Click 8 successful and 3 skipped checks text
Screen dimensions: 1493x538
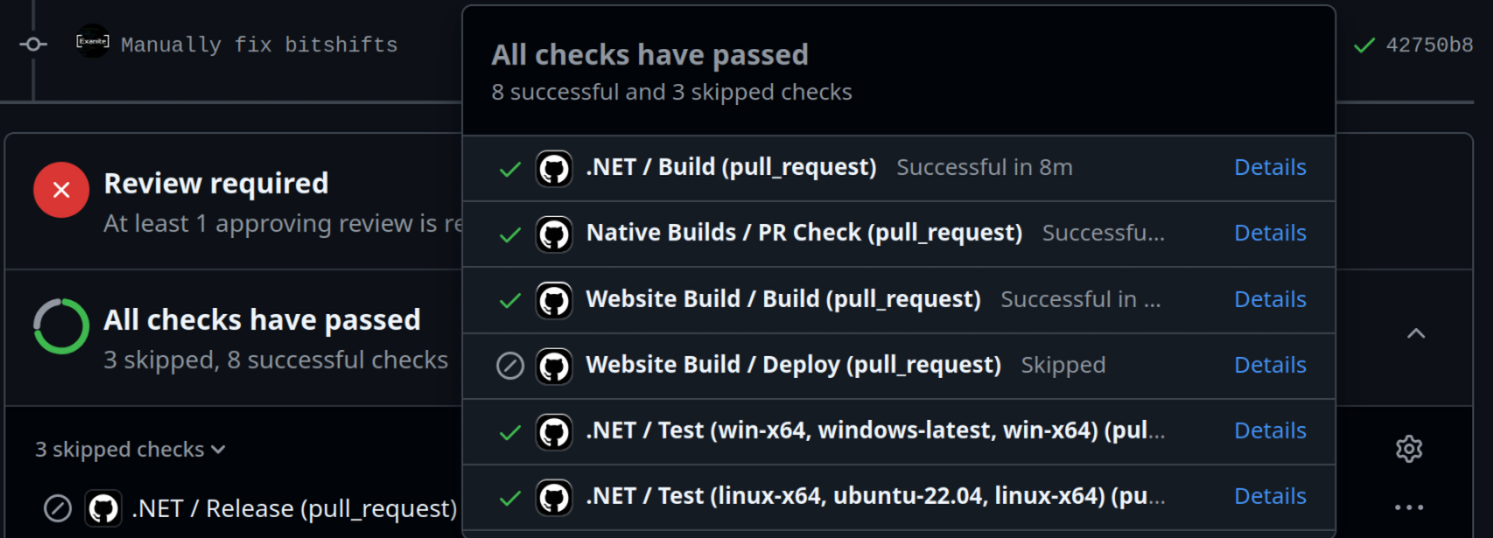[x=672, y=93]
